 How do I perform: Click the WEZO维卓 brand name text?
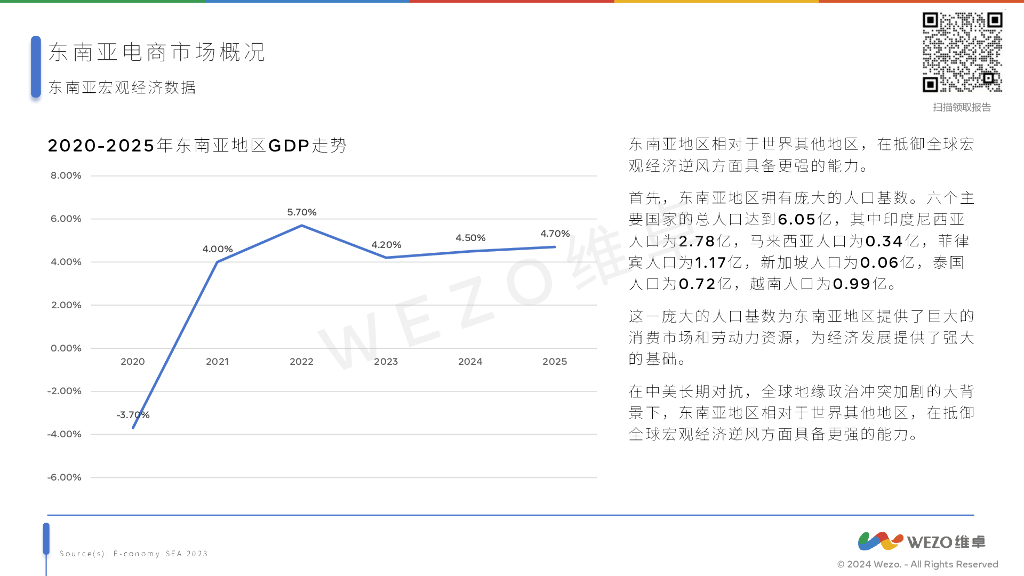(x=946, y=542)
